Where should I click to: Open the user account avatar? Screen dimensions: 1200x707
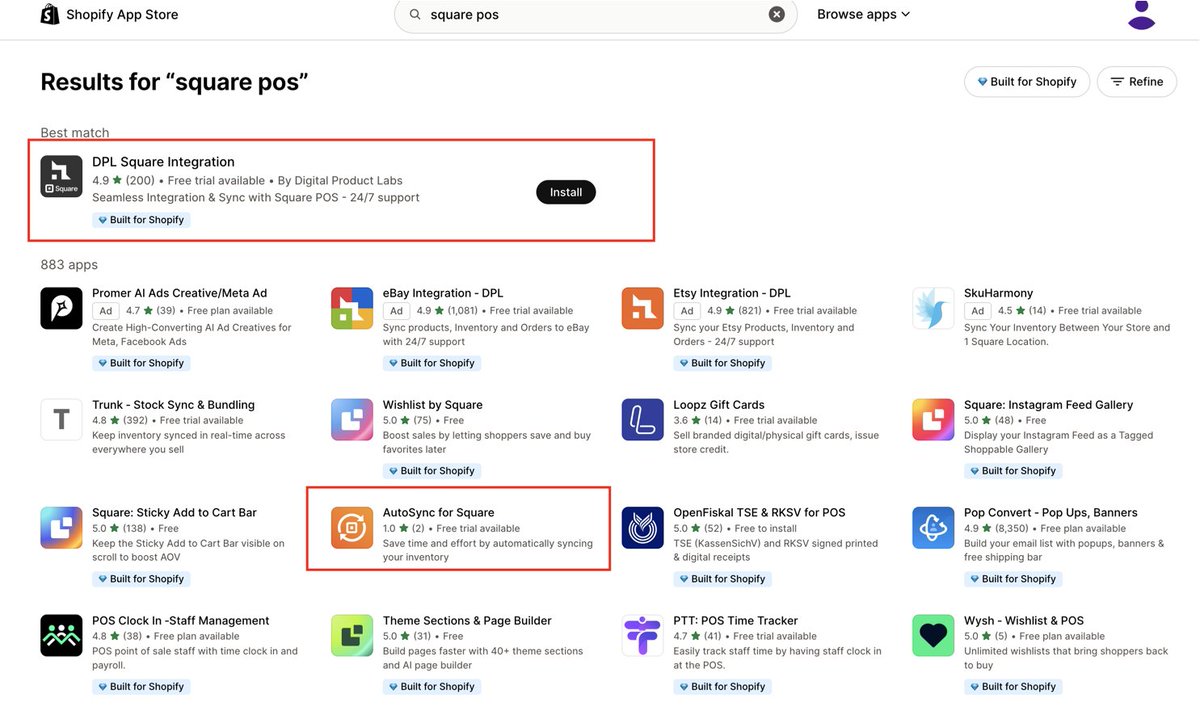pyautogui.click(x=1141, y=14)
